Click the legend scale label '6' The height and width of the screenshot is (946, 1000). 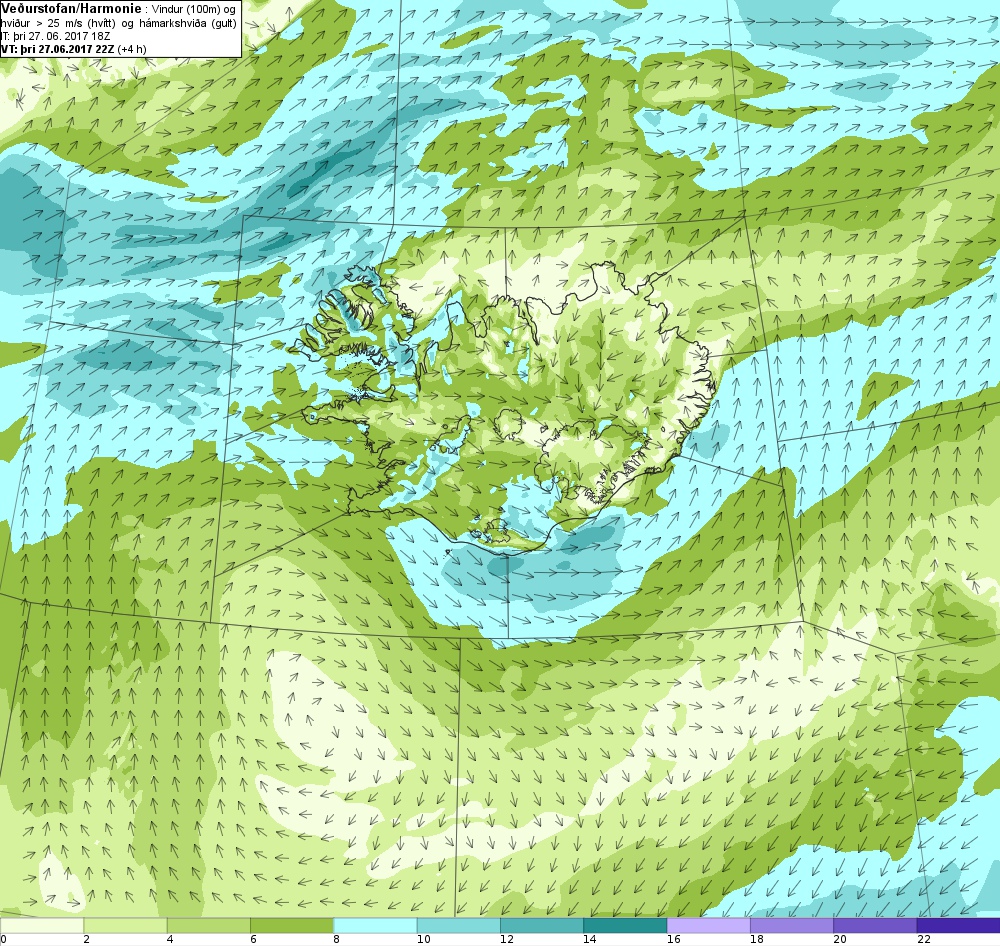(x=253, y=939)
